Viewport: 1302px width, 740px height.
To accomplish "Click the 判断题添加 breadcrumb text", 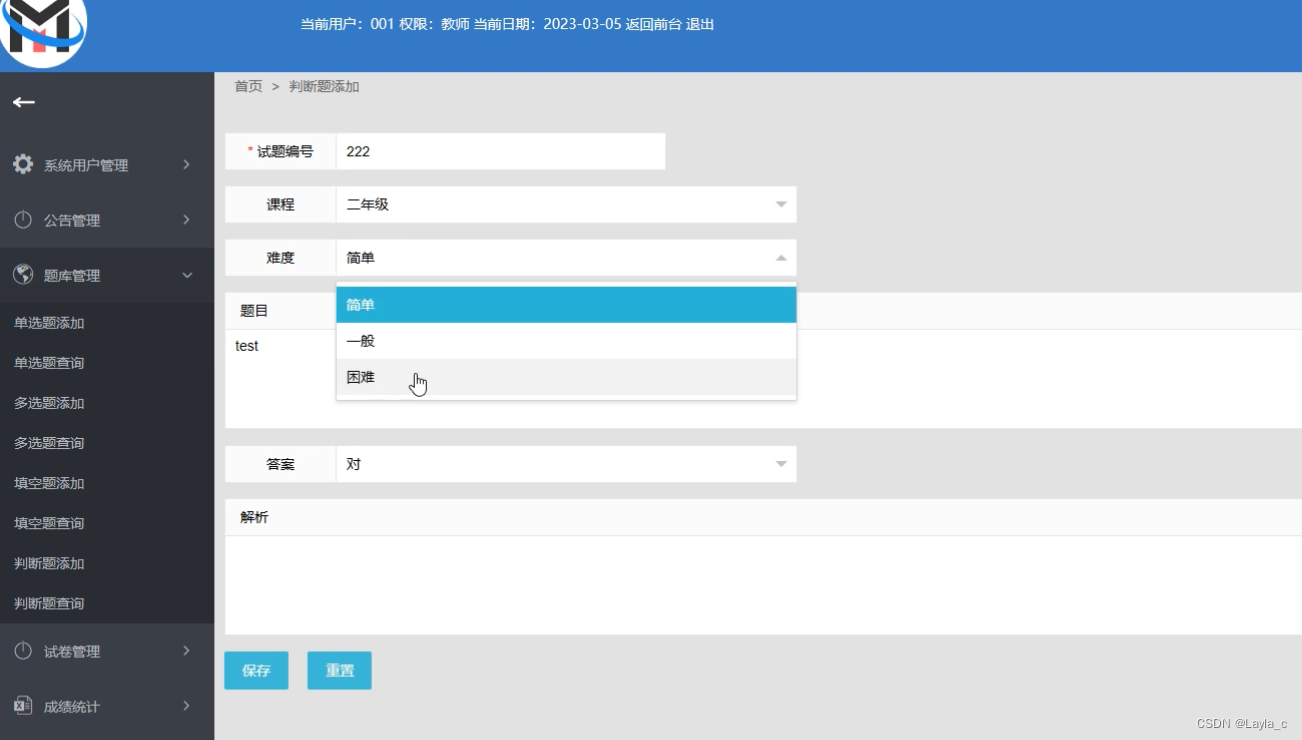I will coord(324,87).
